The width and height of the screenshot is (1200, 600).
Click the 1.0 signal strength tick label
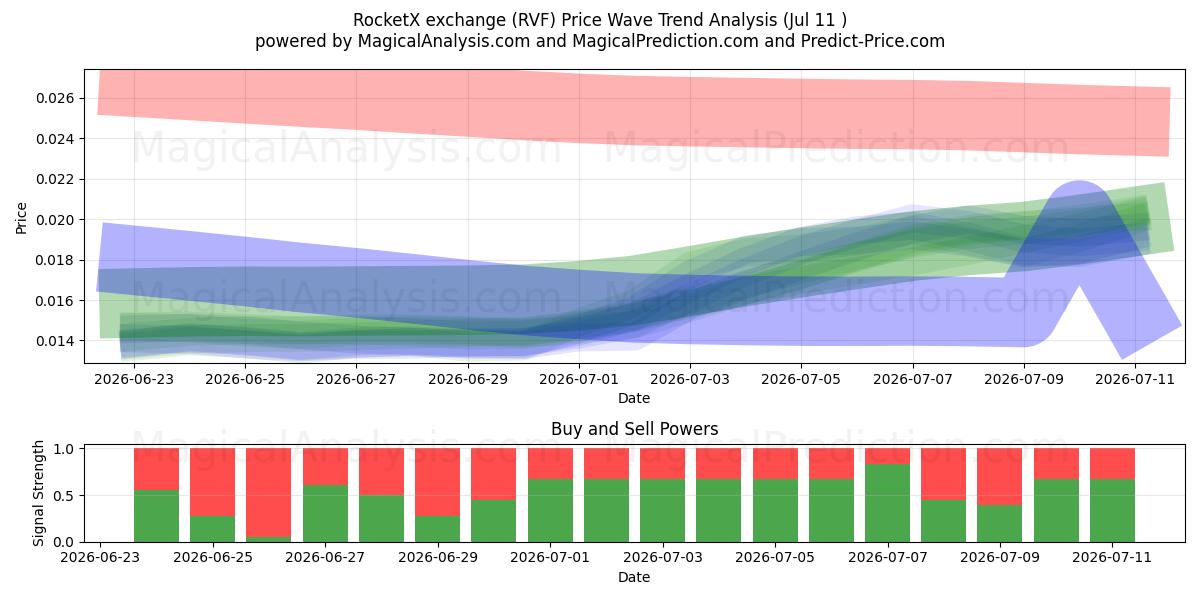[65, 449]
